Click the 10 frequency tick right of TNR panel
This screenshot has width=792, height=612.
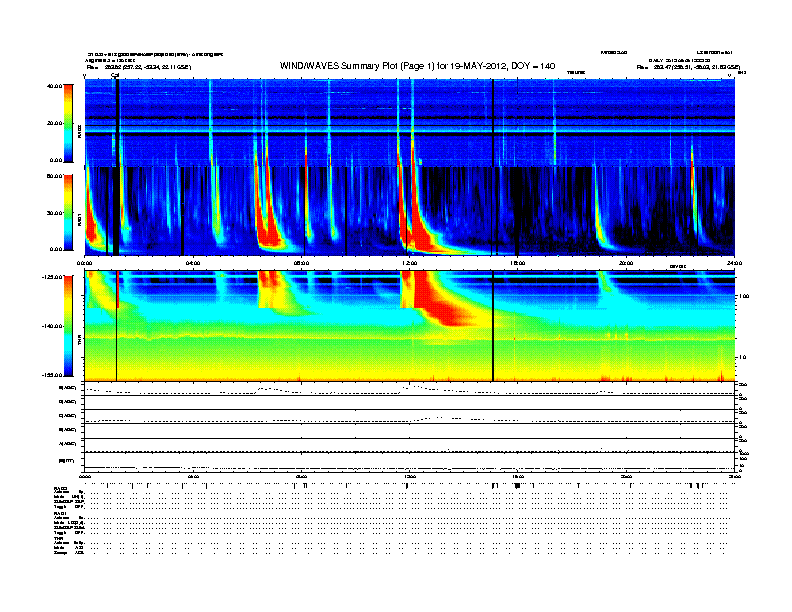tap(742, 357)
